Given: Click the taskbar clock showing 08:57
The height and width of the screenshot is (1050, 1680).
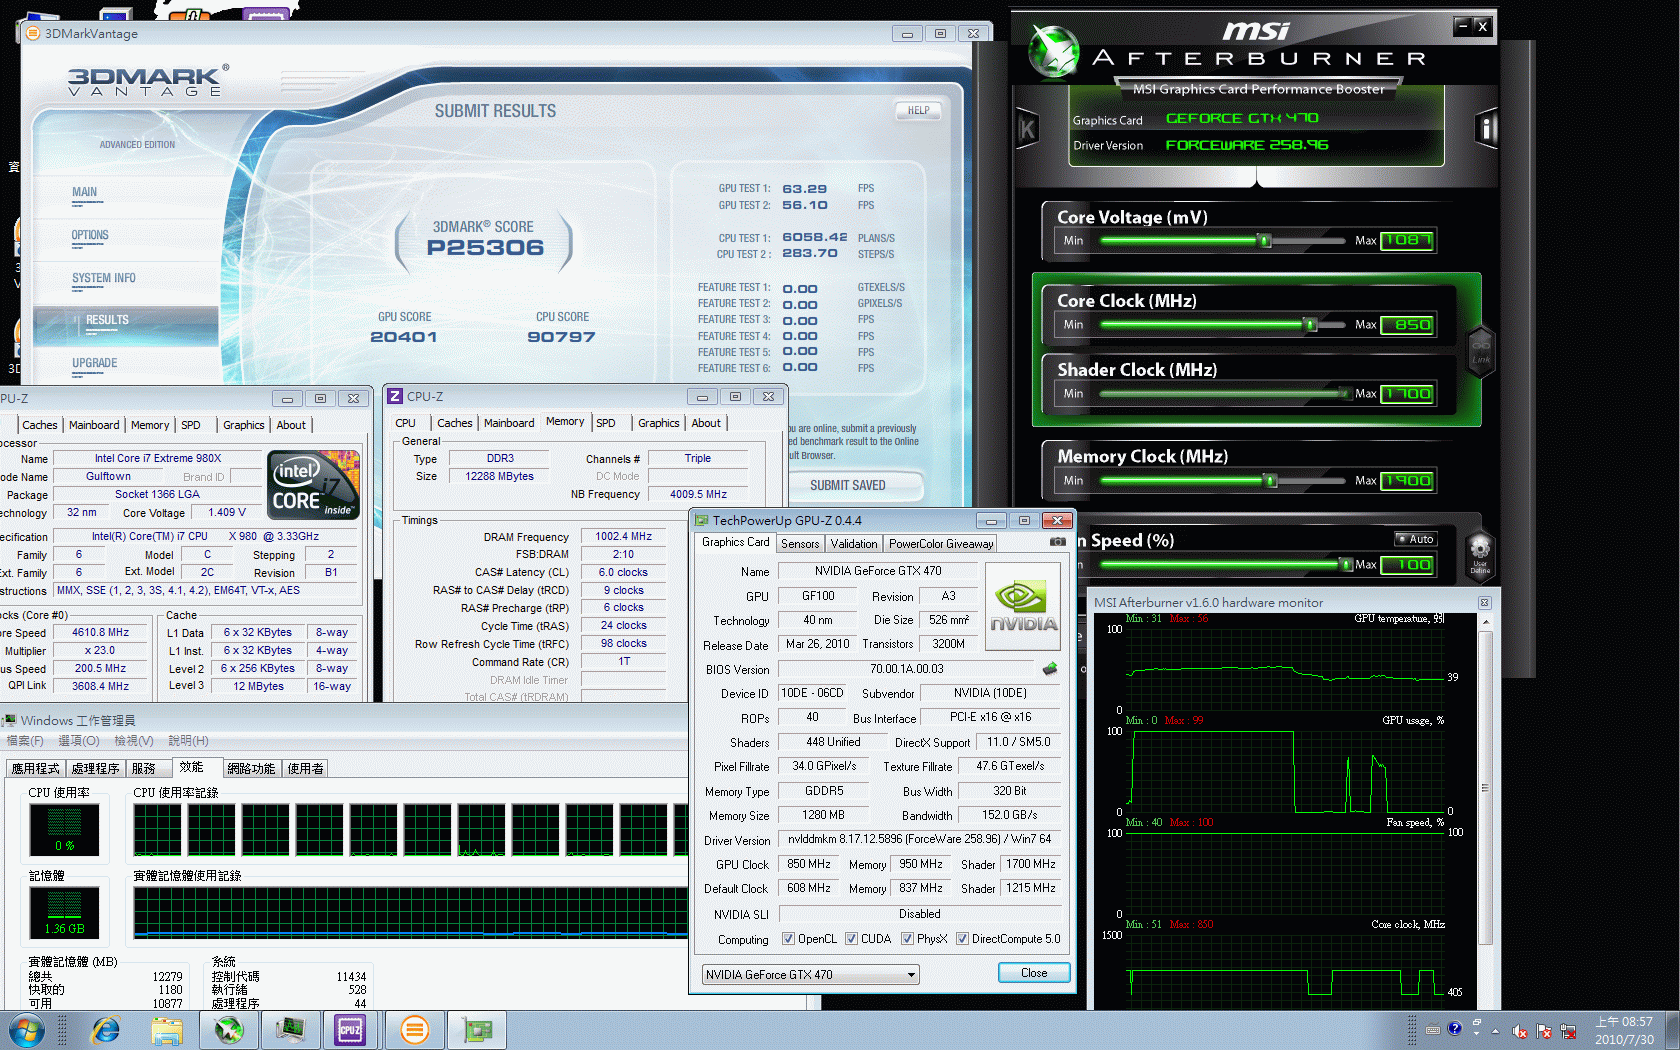Looking at the screenshot, I should 1624,1031.
